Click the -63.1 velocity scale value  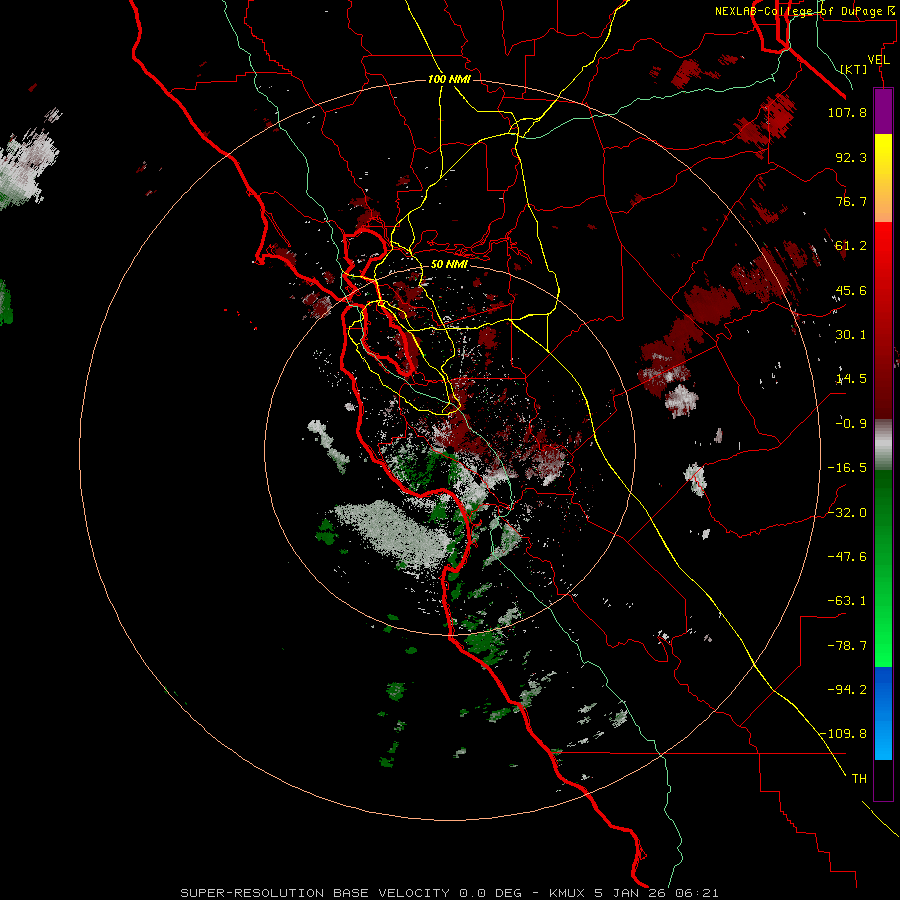pos(847,601)
